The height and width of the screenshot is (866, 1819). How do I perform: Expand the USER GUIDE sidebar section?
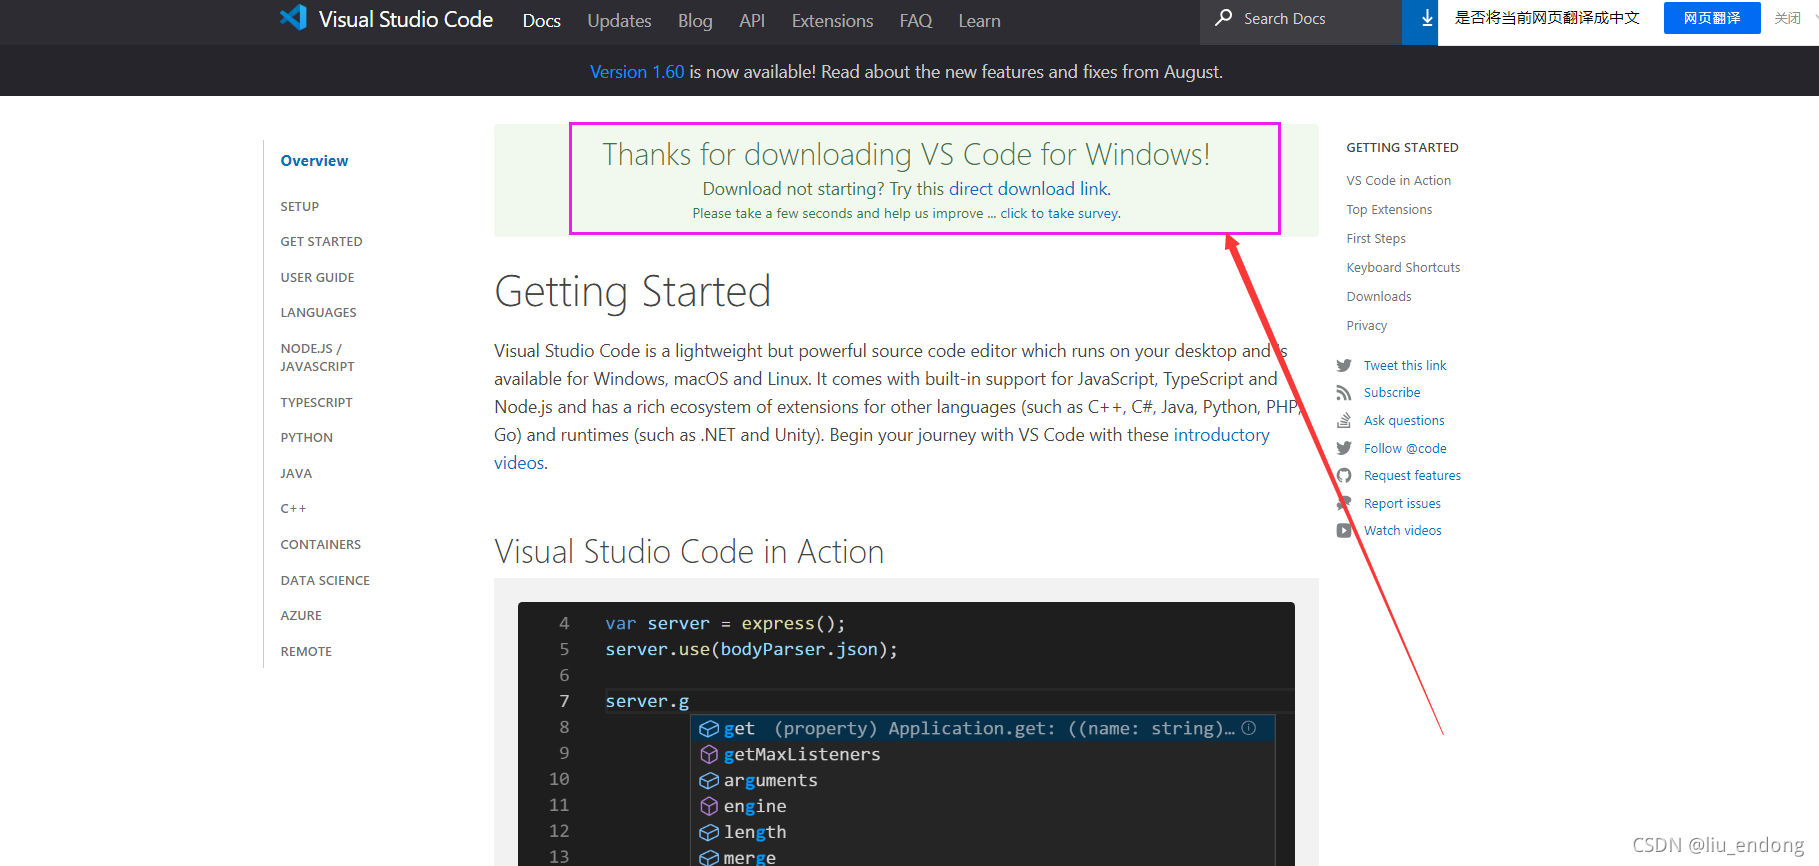click(x=317, y=278)
